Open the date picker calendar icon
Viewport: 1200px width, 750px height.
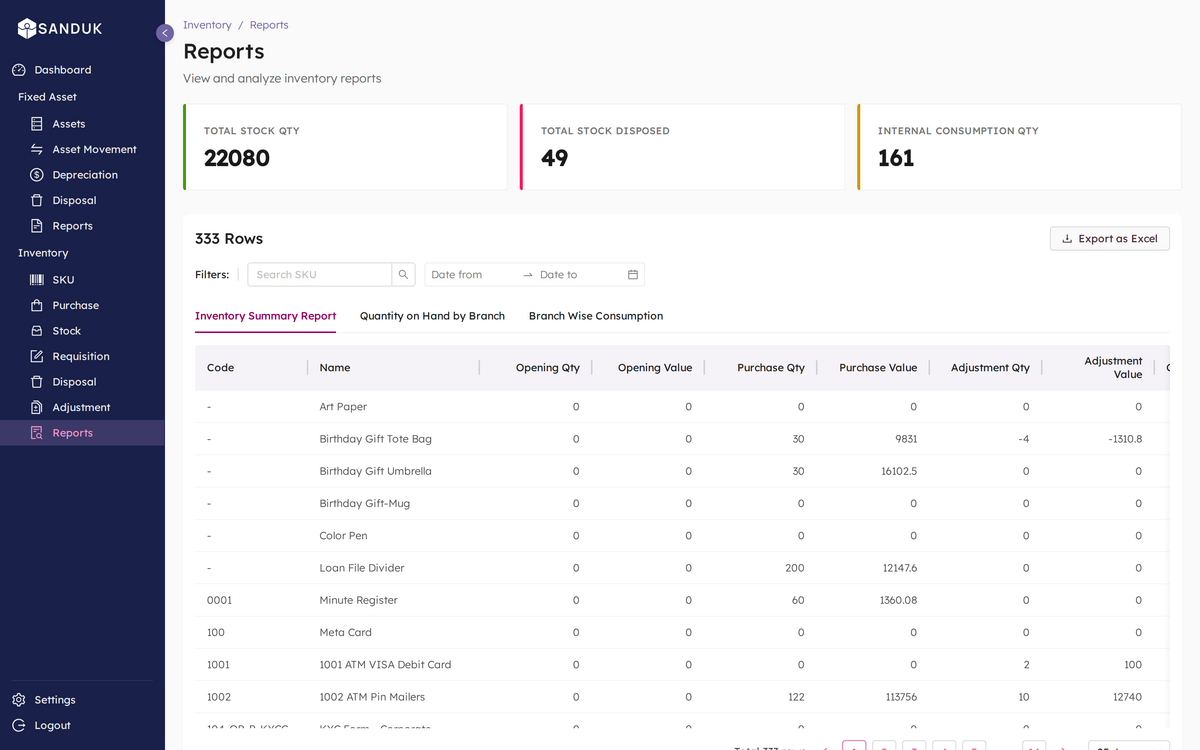633,274
